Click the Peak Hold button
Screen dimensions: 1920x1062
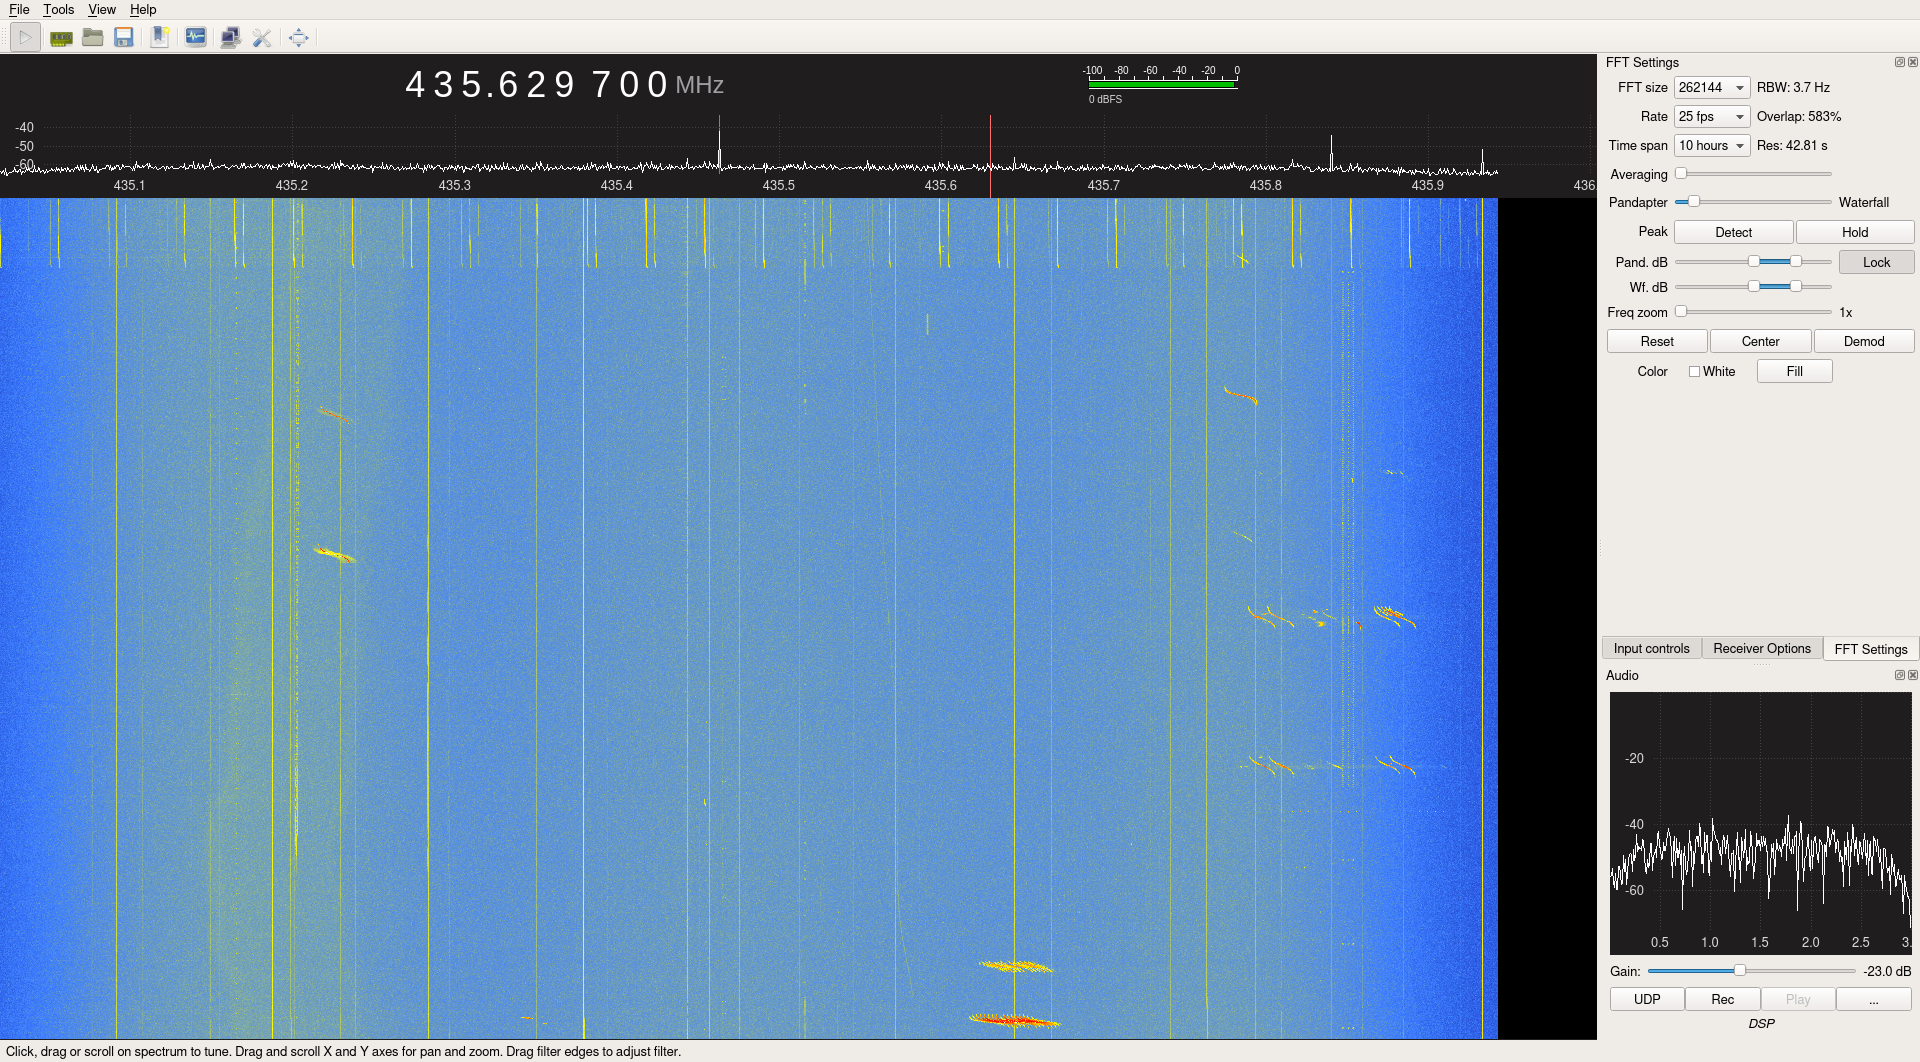coord(1855,232)
